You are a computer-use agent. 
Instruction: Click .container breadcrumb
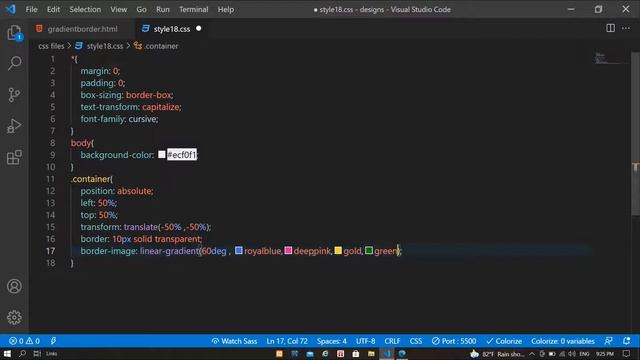pos(162,46)
